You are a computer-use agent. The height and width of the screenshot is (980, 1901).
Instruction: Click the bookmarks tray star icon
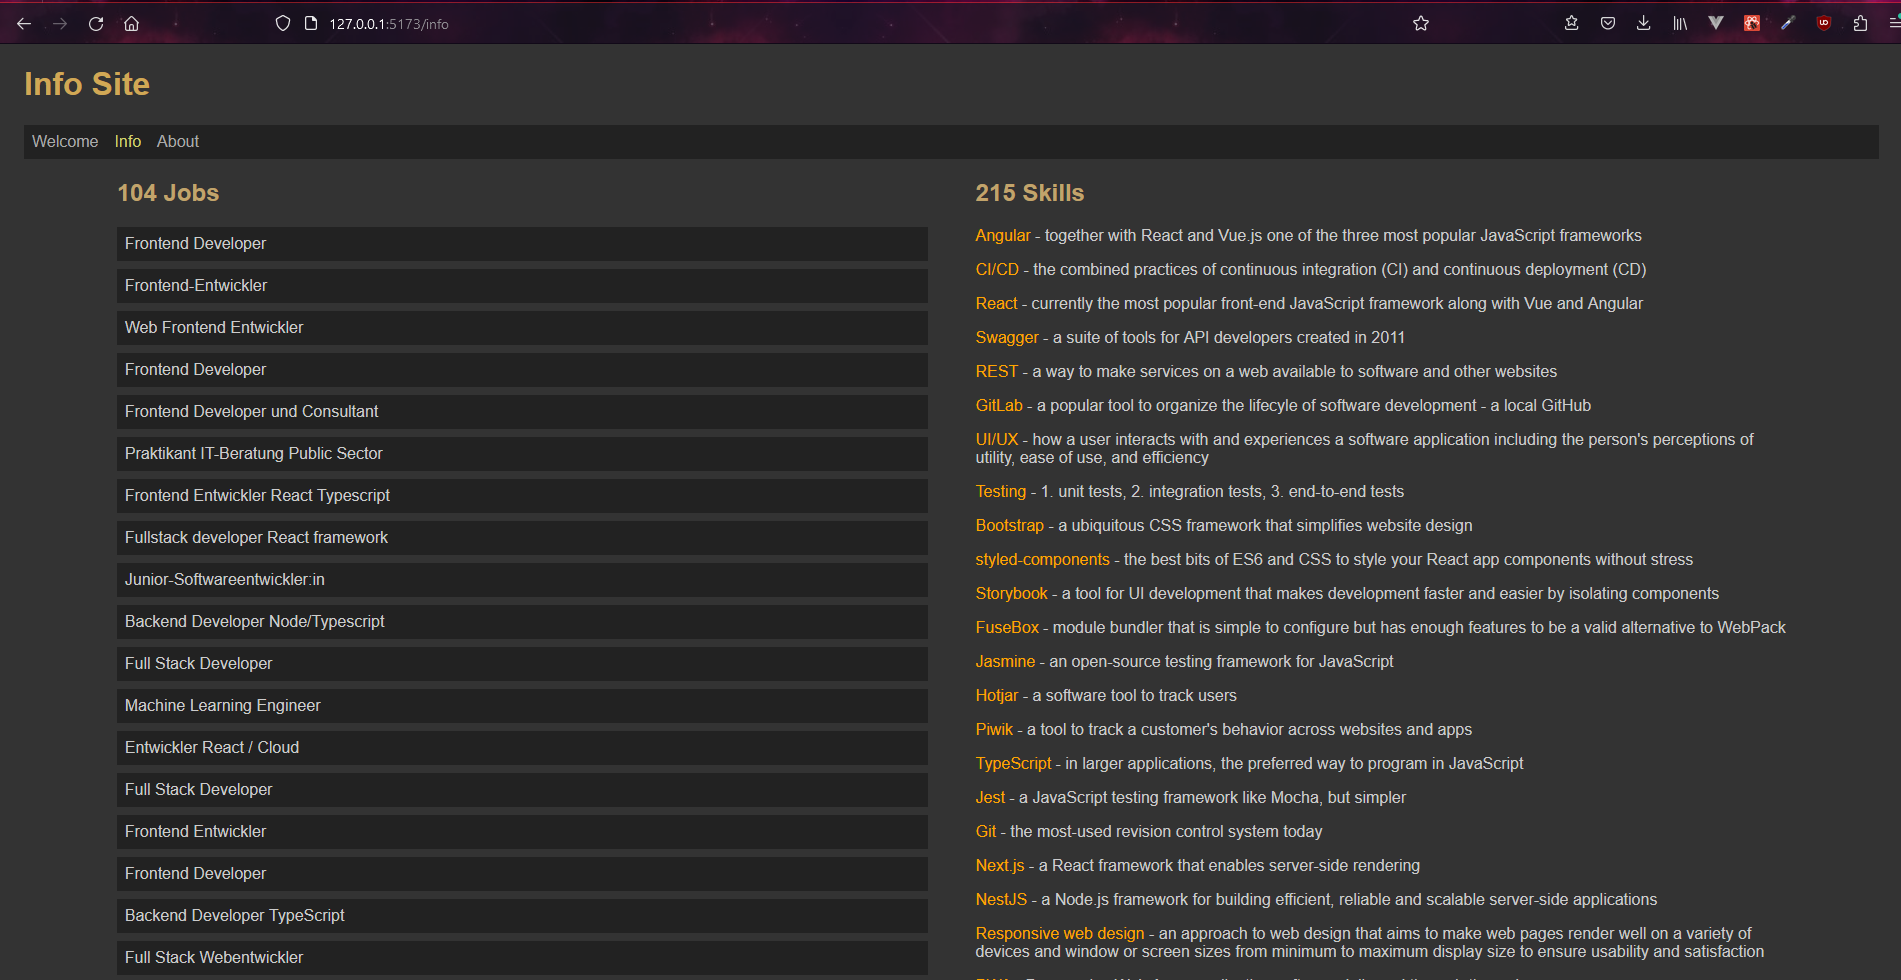(1572, 24)
